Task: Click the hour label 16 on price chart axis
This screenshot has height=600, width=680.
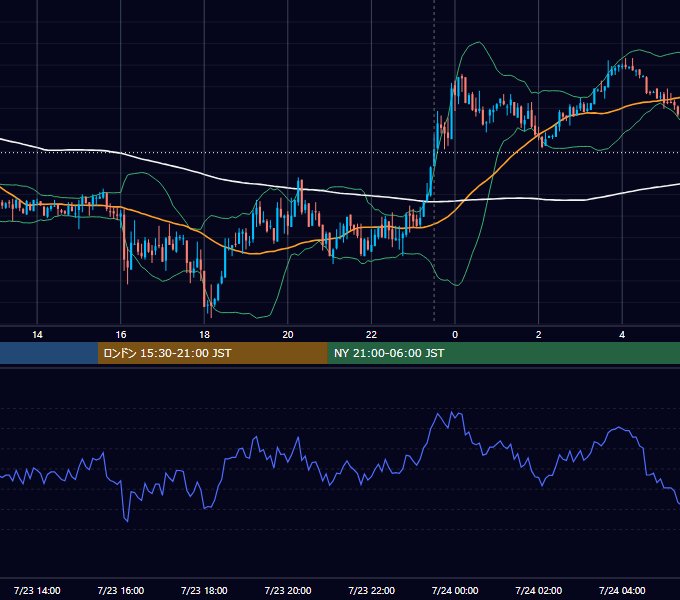Action: [x=121, y=335]
